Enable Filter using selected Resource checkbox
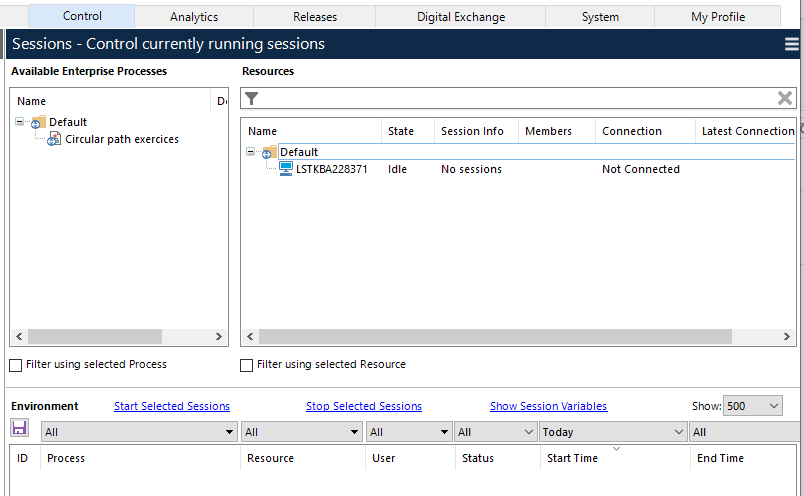Screen dimensions: 804x496 247,365
